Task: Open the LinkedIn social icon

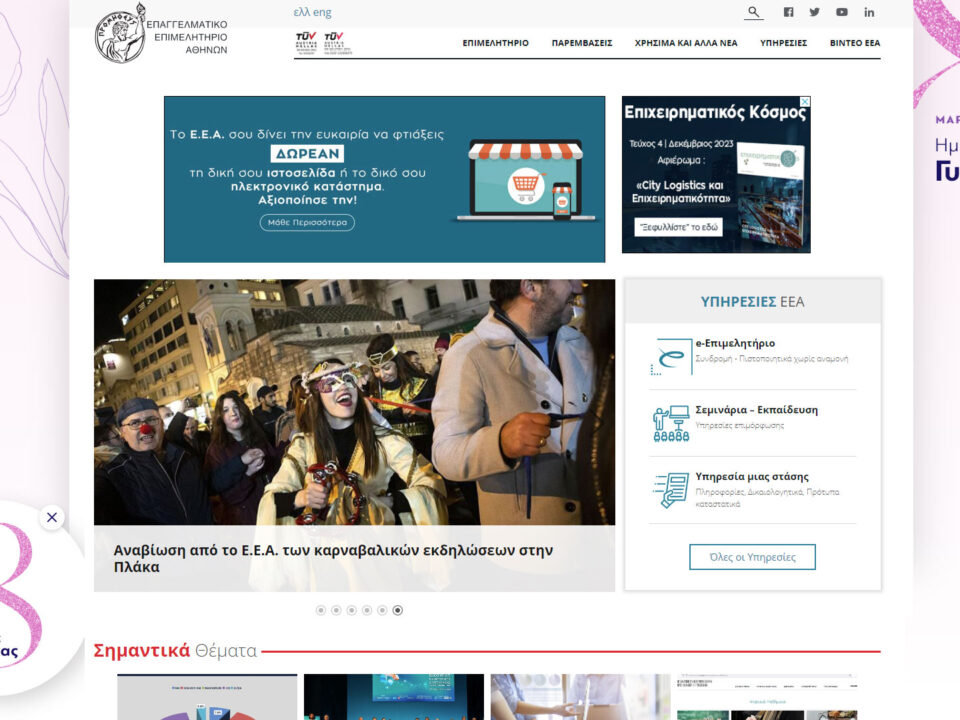Action: click(869, 12)
